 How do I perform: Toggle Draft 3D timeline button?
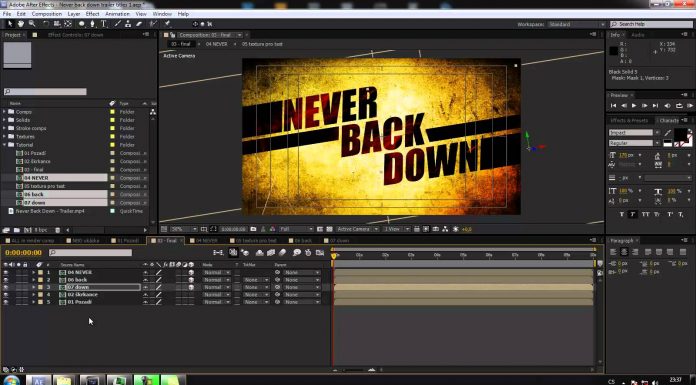(x=245, y=253)
